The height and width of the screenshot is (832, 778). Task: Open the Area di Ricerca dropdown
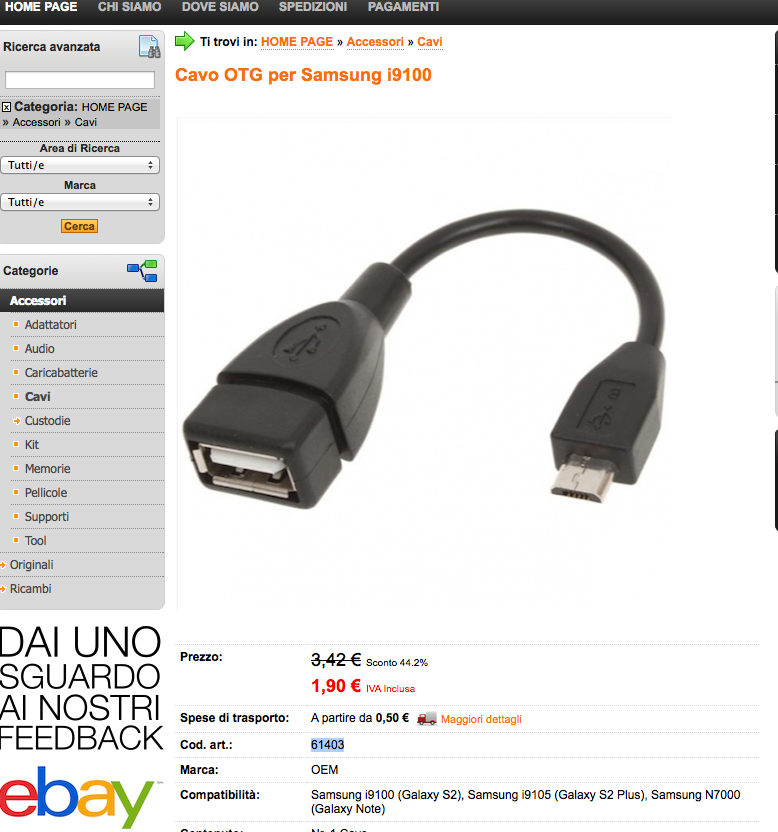point(80,165)
